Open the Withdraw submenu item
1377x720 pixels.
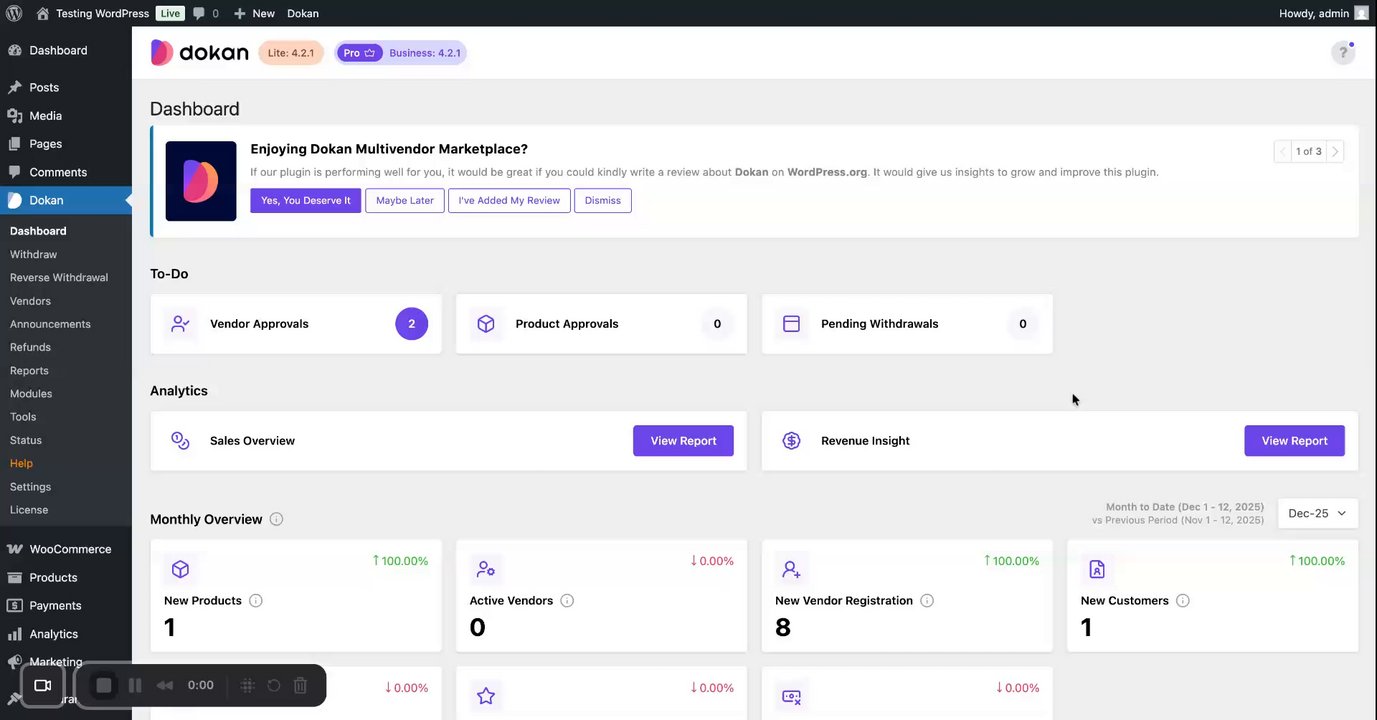33,254
